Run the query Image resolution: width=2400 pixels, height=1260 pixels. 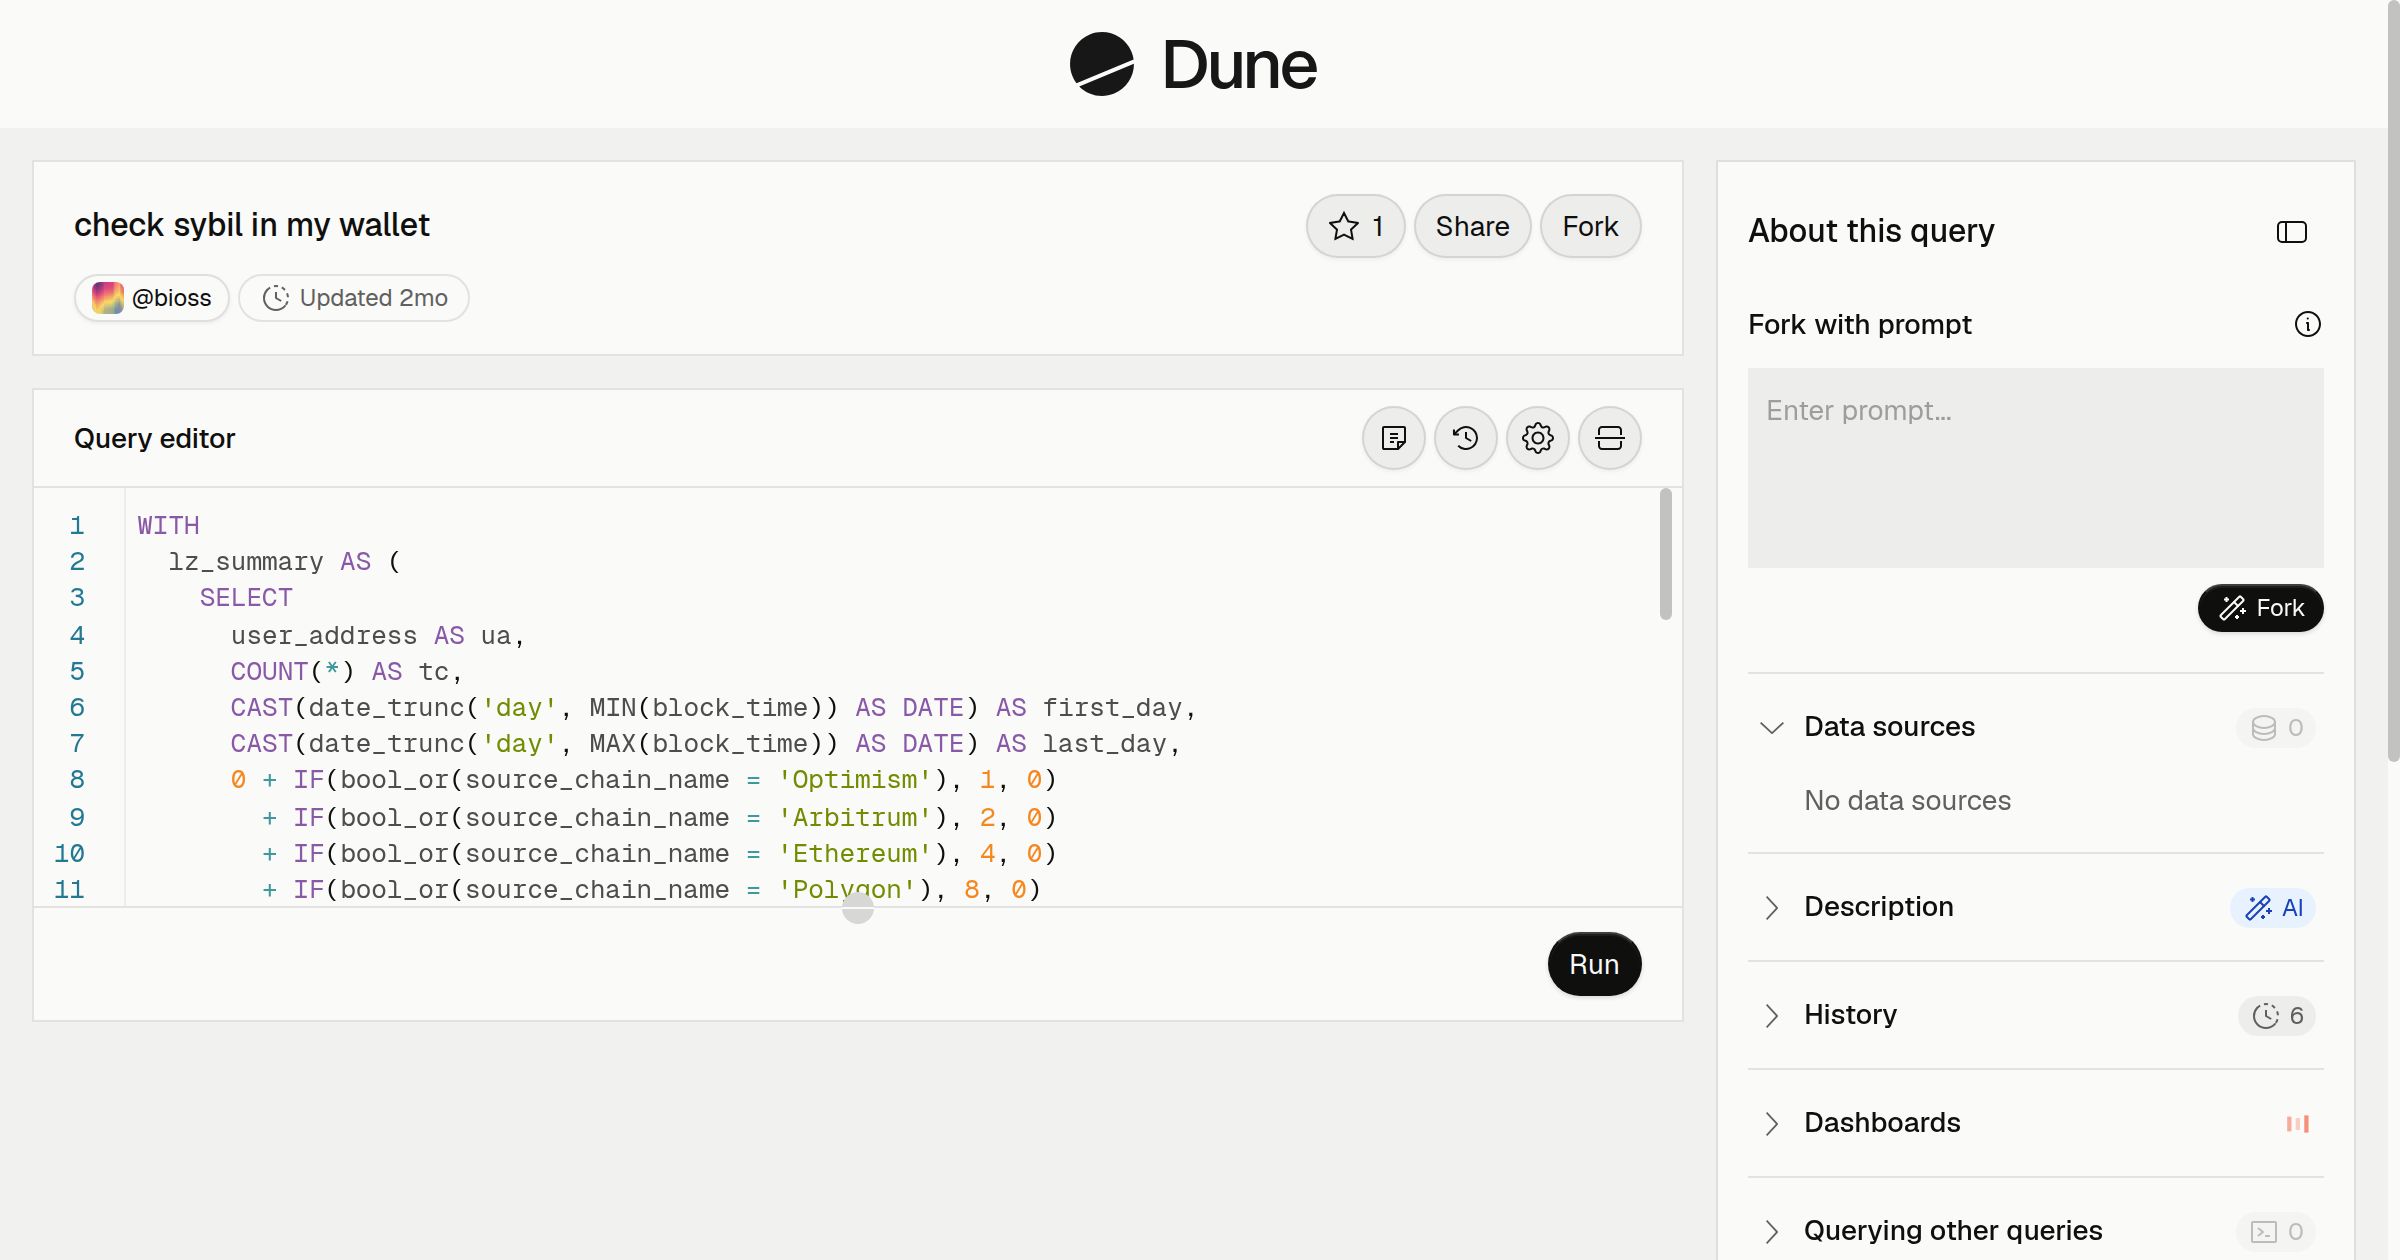(1594, 964)
